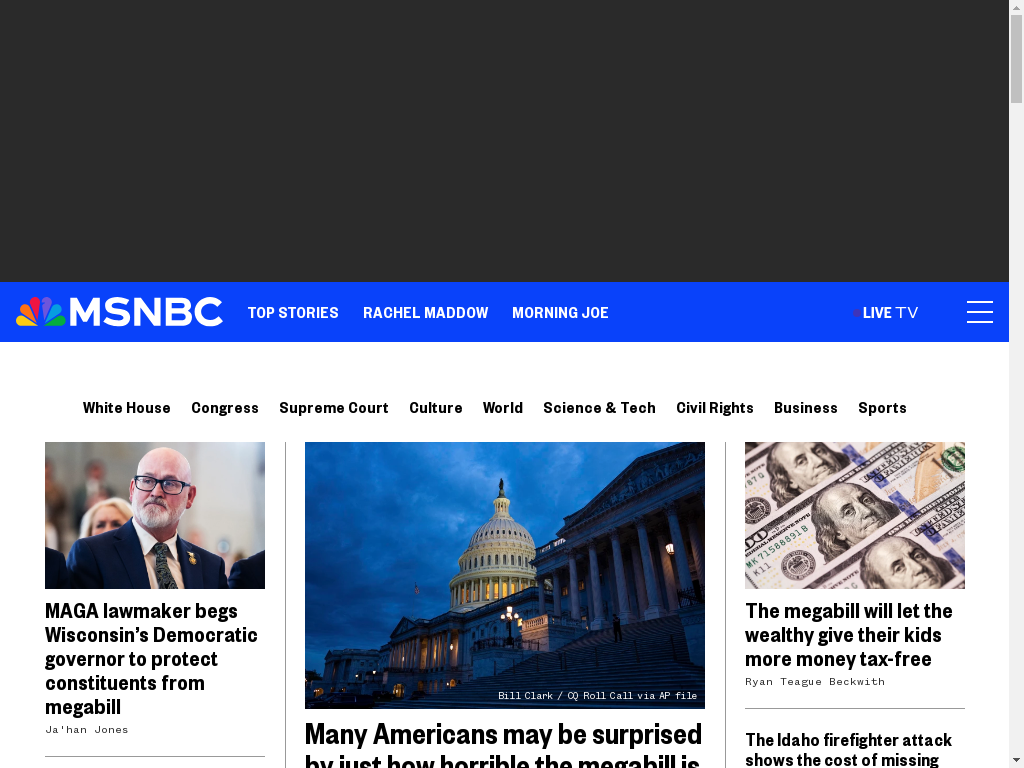Open the hamburger menu icon
Viewport: 1024px width, 768px height.
pyautogui.click(x=980, y=312)
